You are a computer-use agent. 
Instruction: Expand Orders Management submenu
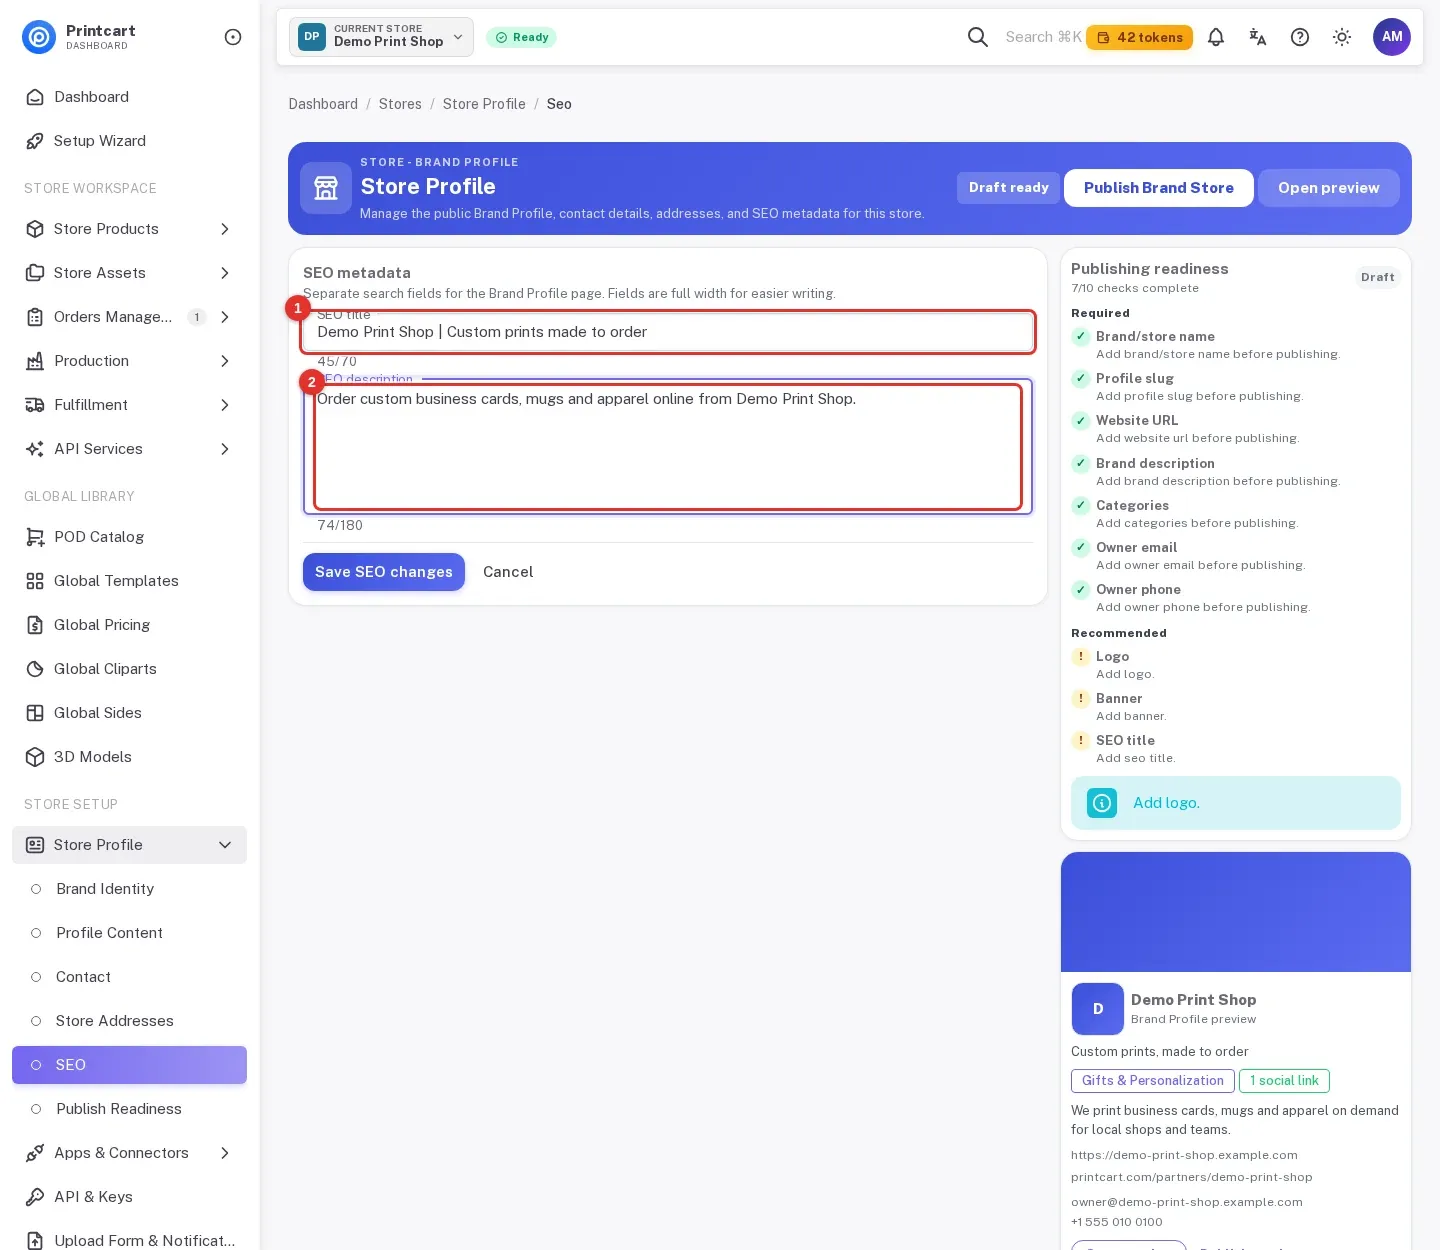tap(130, 317)
